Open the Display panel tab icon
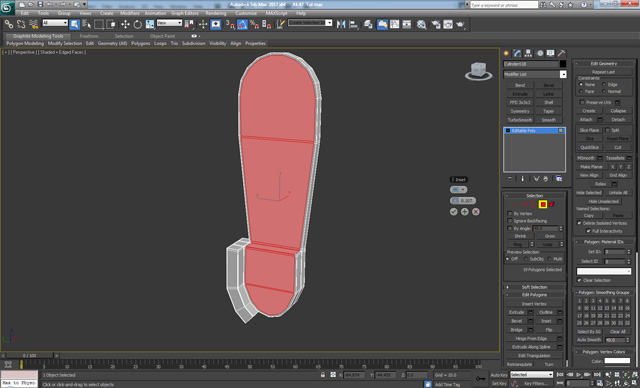 click(551, 53)
